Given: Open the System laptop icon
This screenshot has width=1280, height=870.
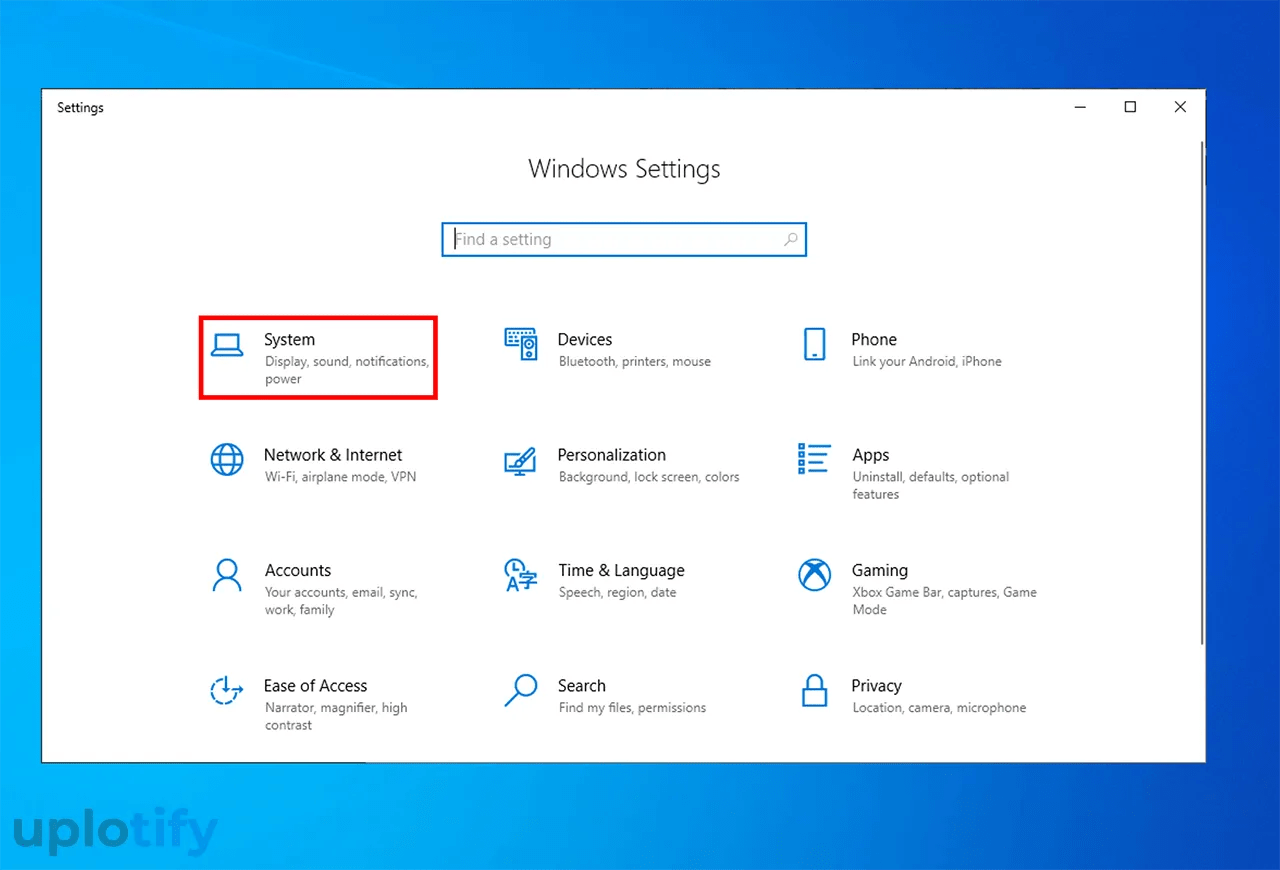Looking at the screenshot, I should coord(227,345).
